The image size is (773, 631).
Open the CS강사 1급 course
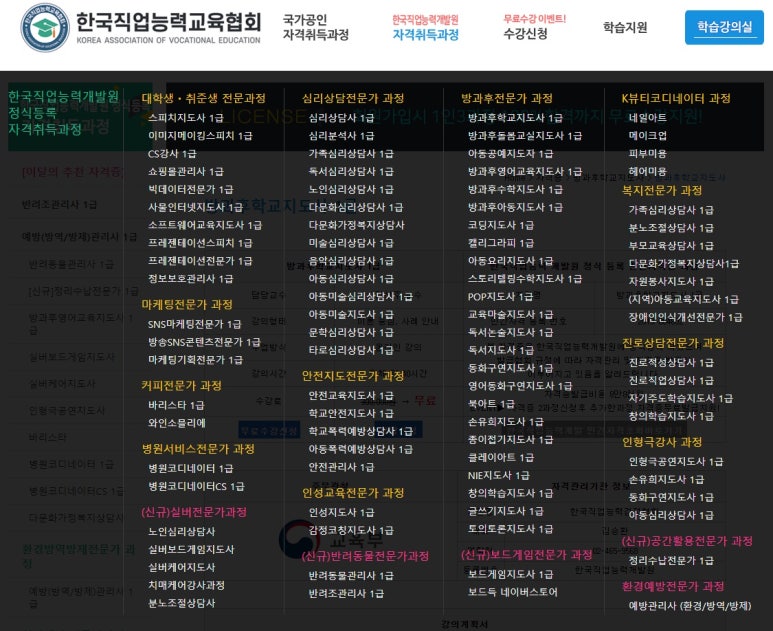point(172,153)
